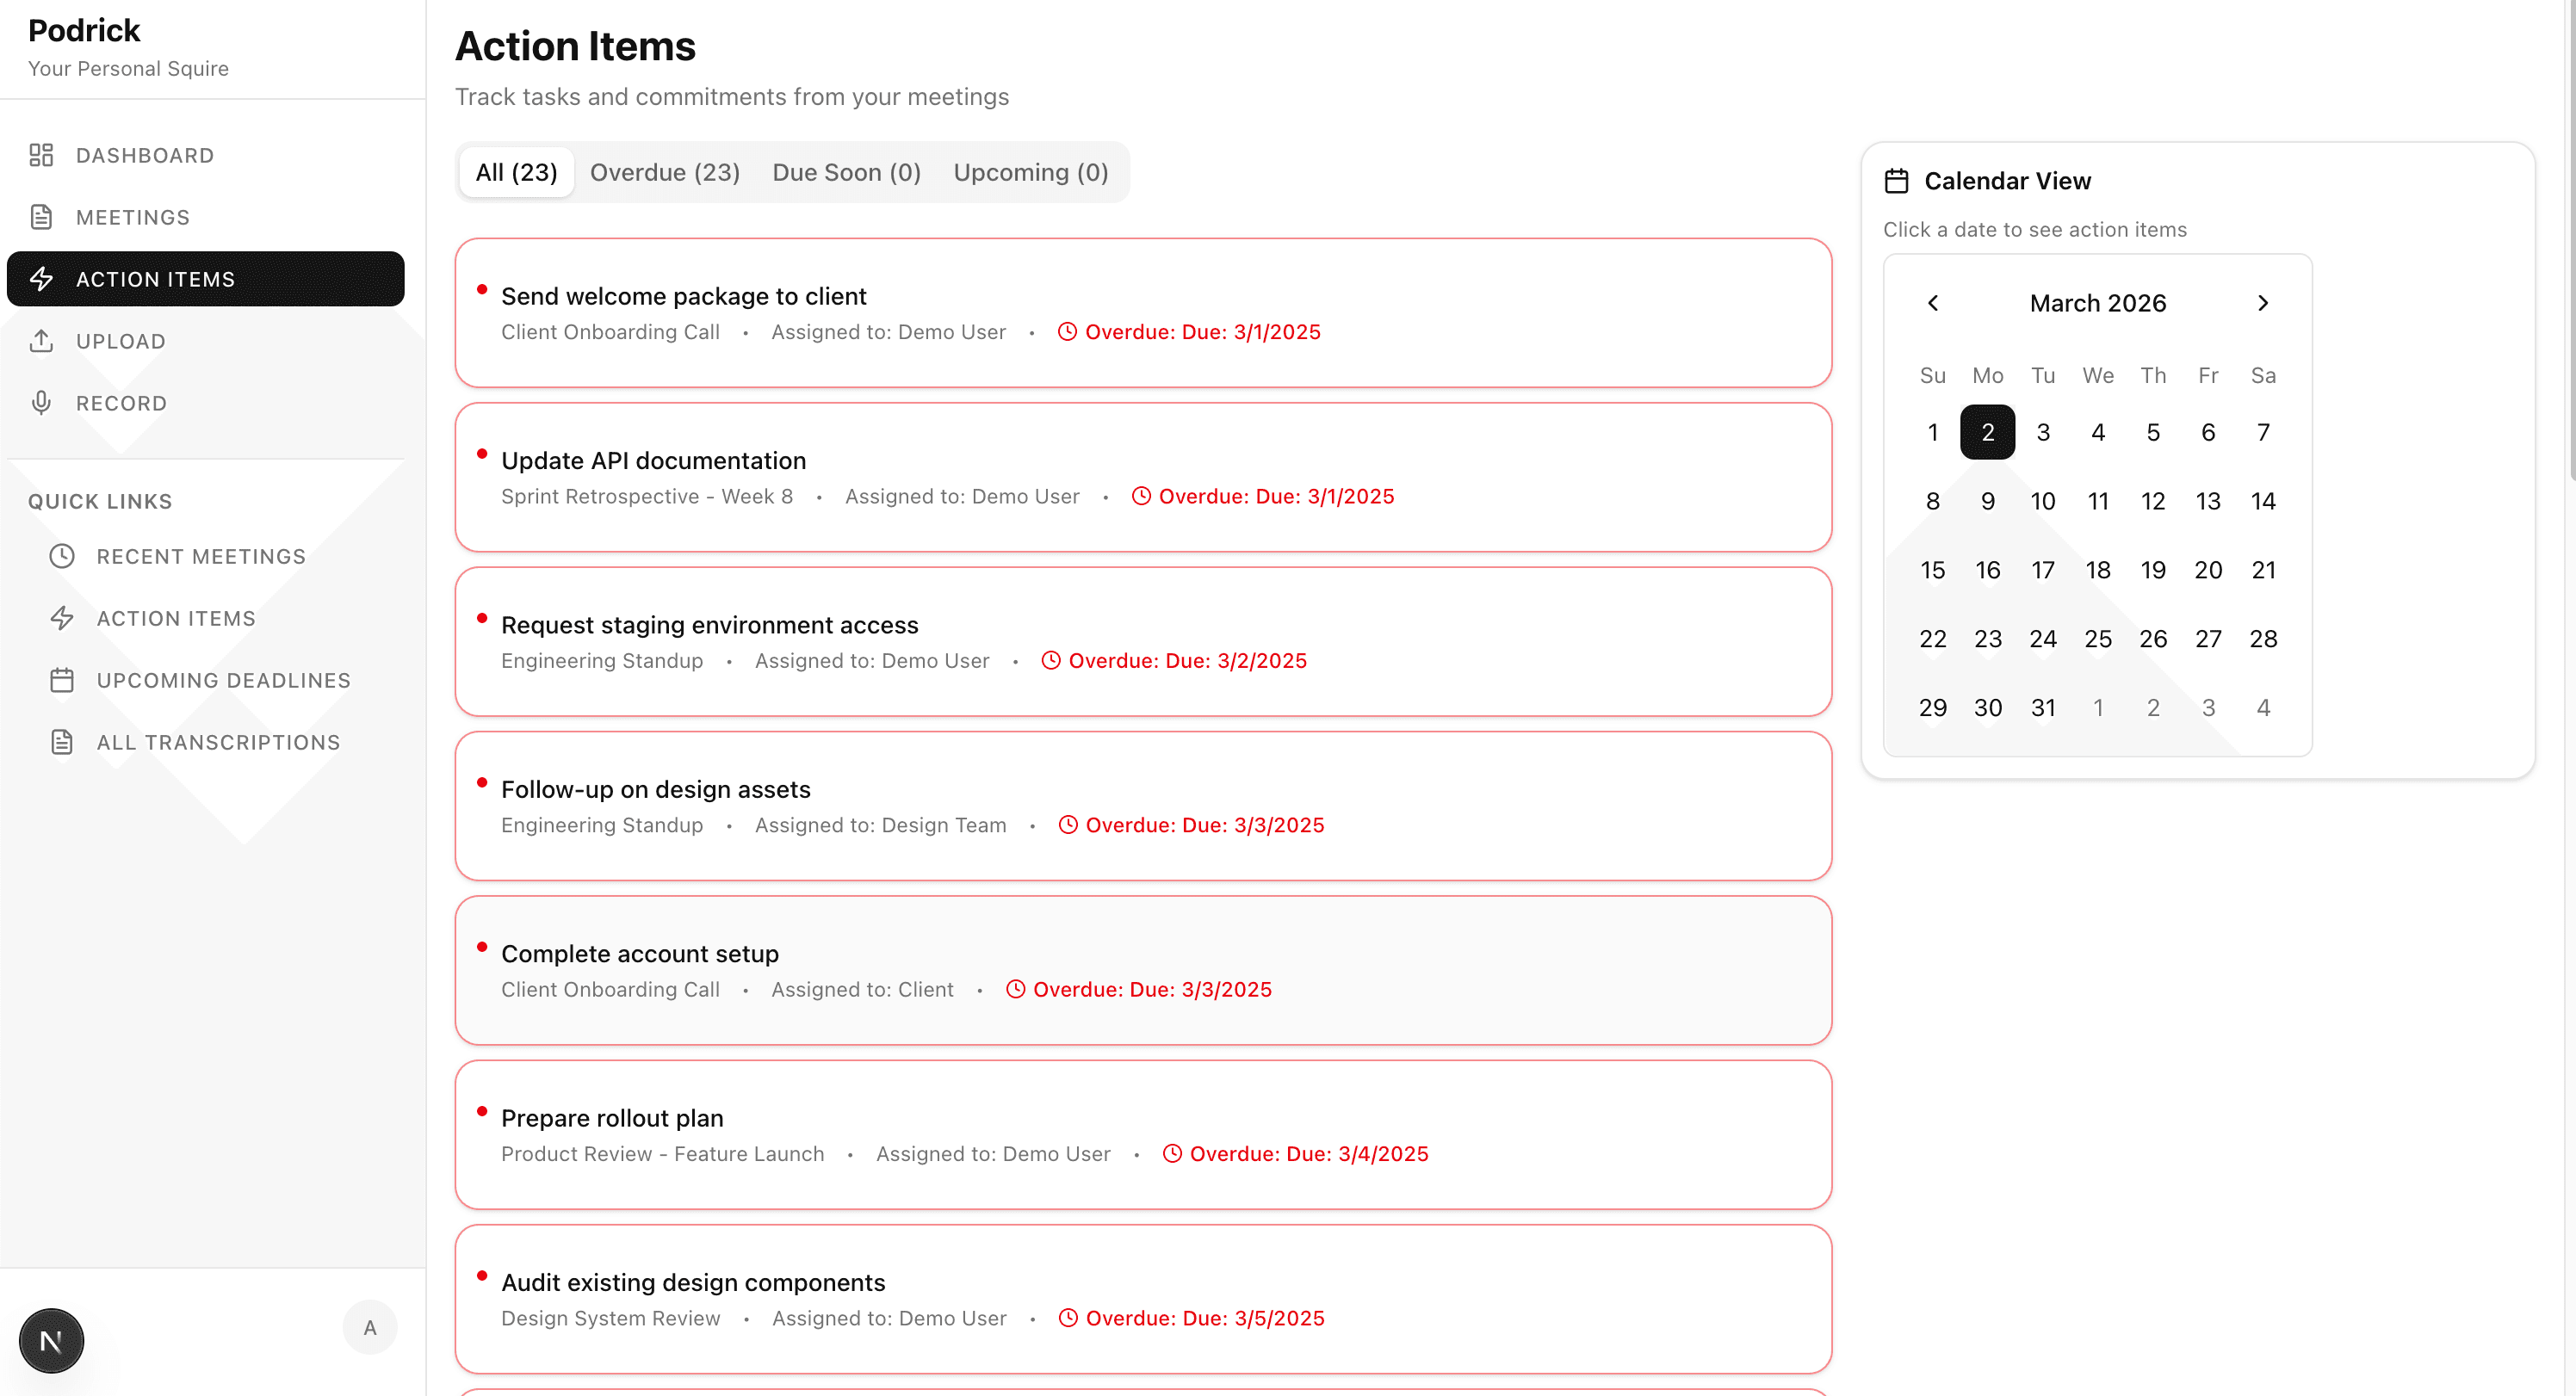Click the Upcoming Deadlines calendar icon

click(x=62, y=680)
